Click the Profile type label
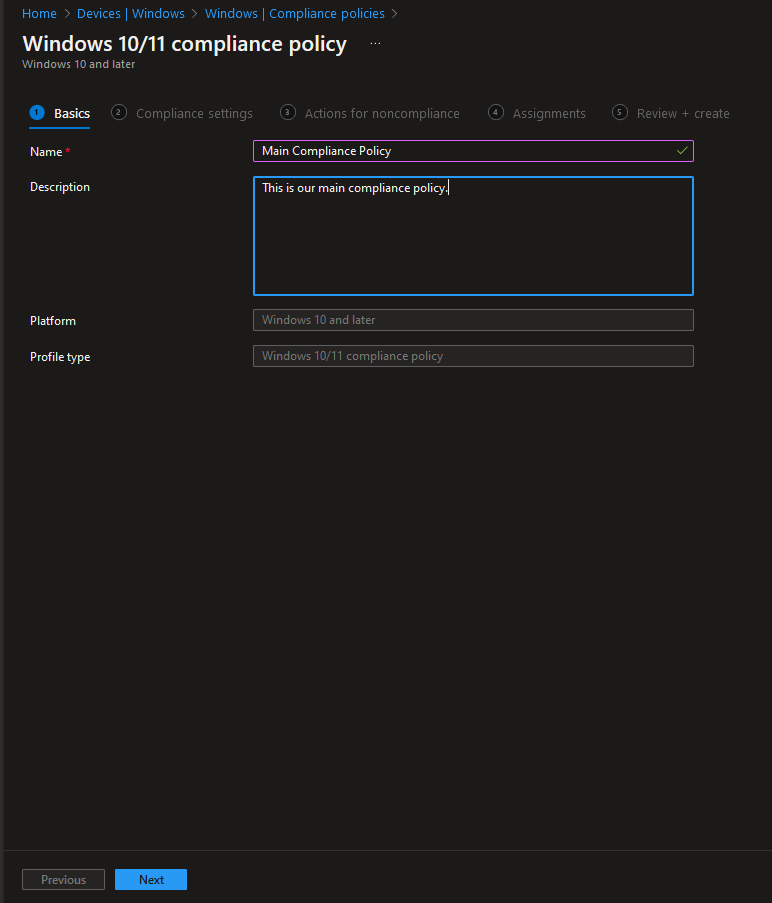Screen dimensions: 772x903 click(x=60, y=357)
